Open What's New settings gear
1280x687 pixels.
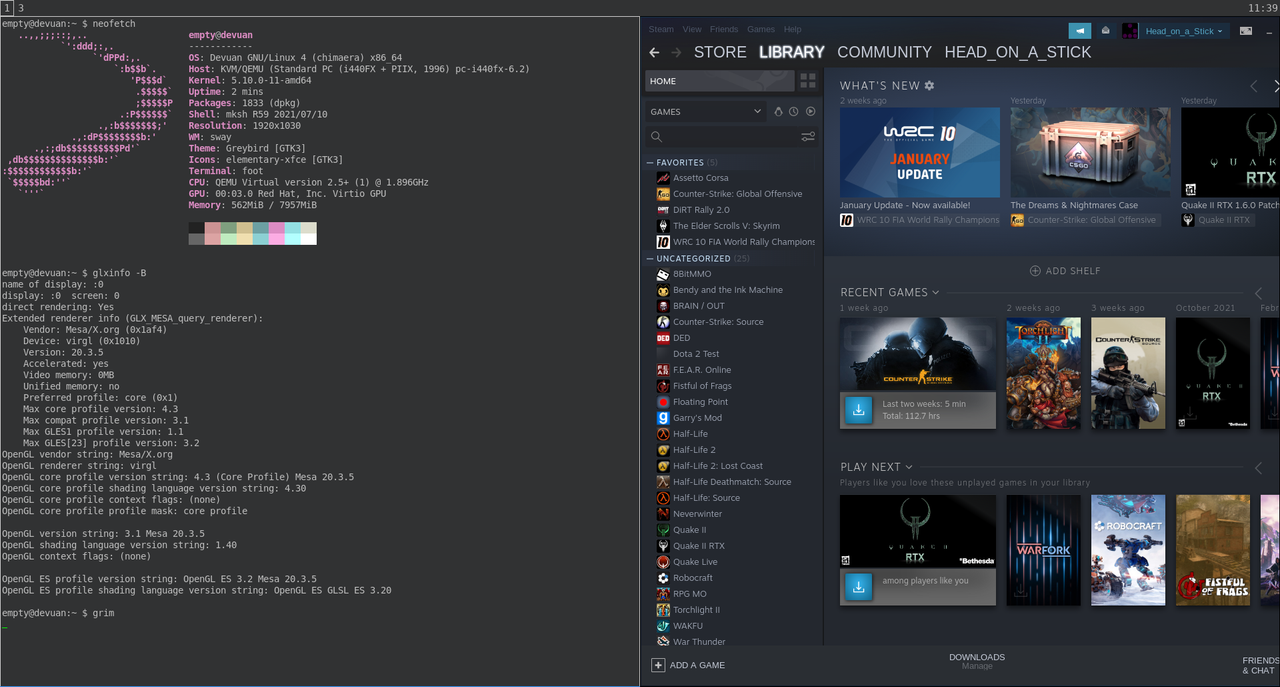click(x=929, y=86)
